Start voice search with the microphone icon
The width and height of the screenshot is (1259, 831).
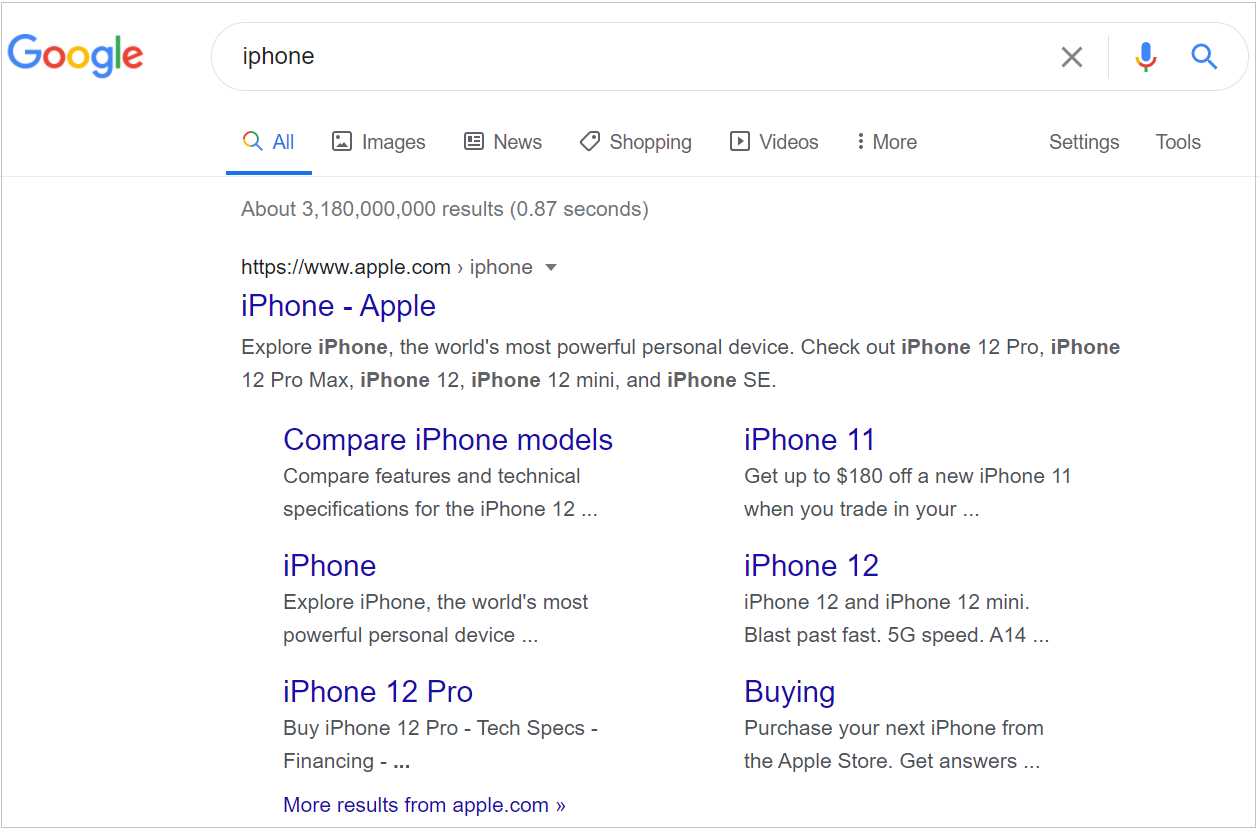[1146, 57]
